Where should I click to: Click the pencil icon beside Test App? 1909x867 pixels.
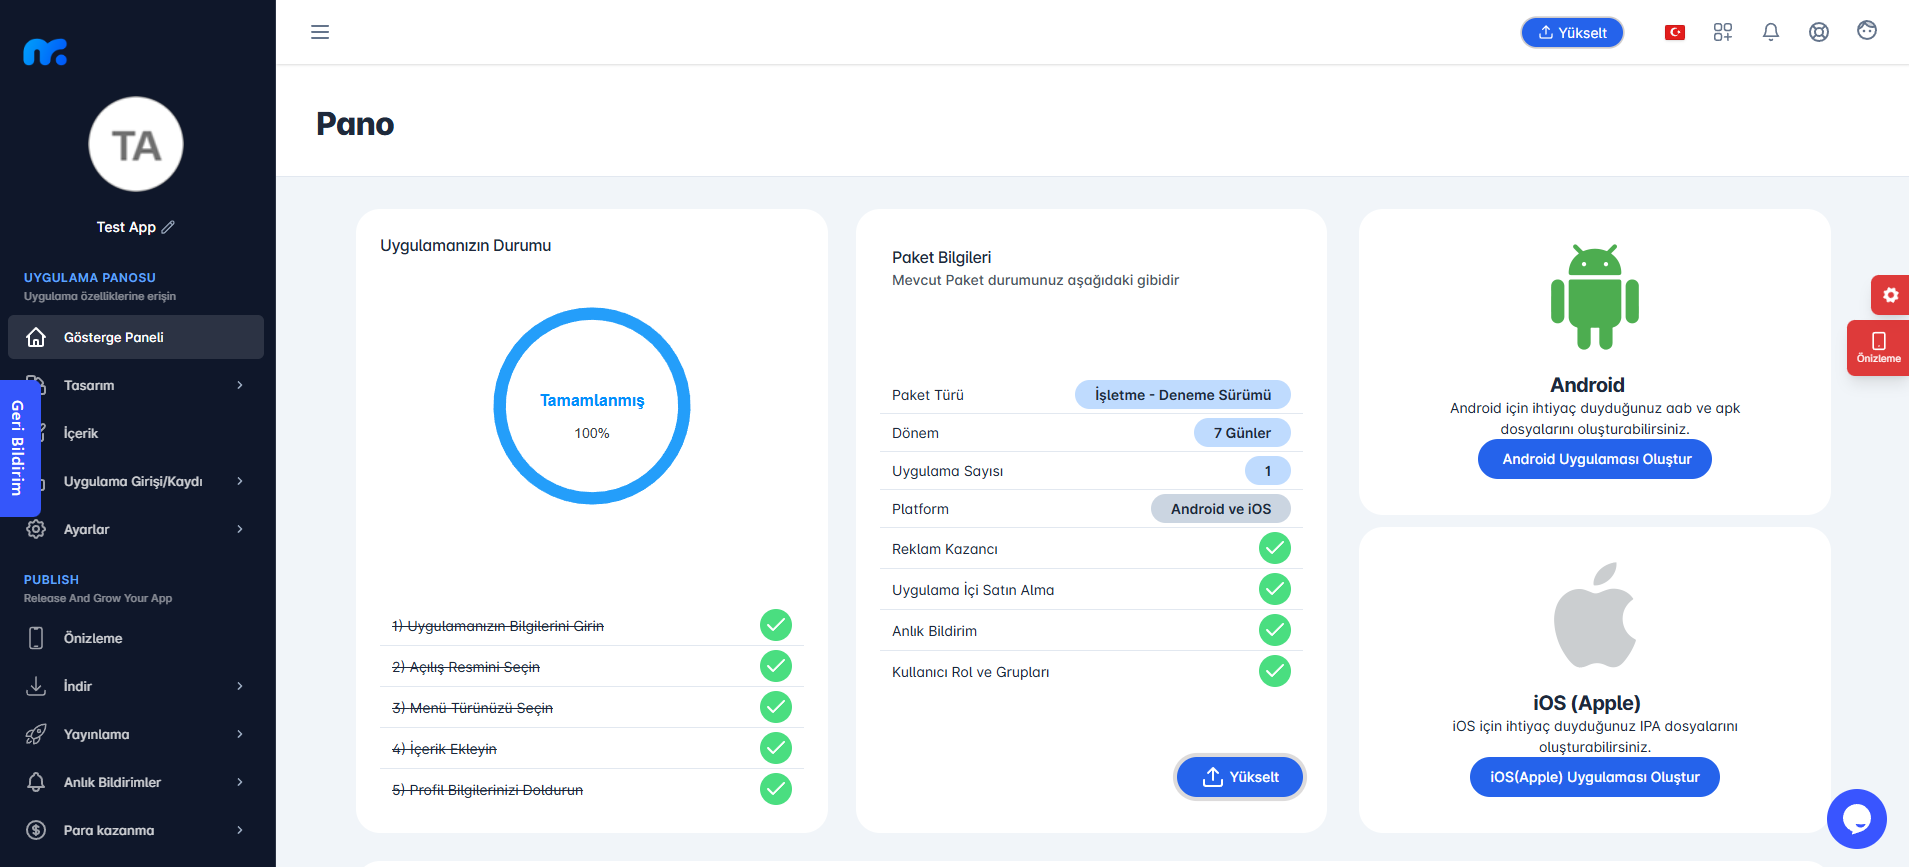[x=168, y=227]
